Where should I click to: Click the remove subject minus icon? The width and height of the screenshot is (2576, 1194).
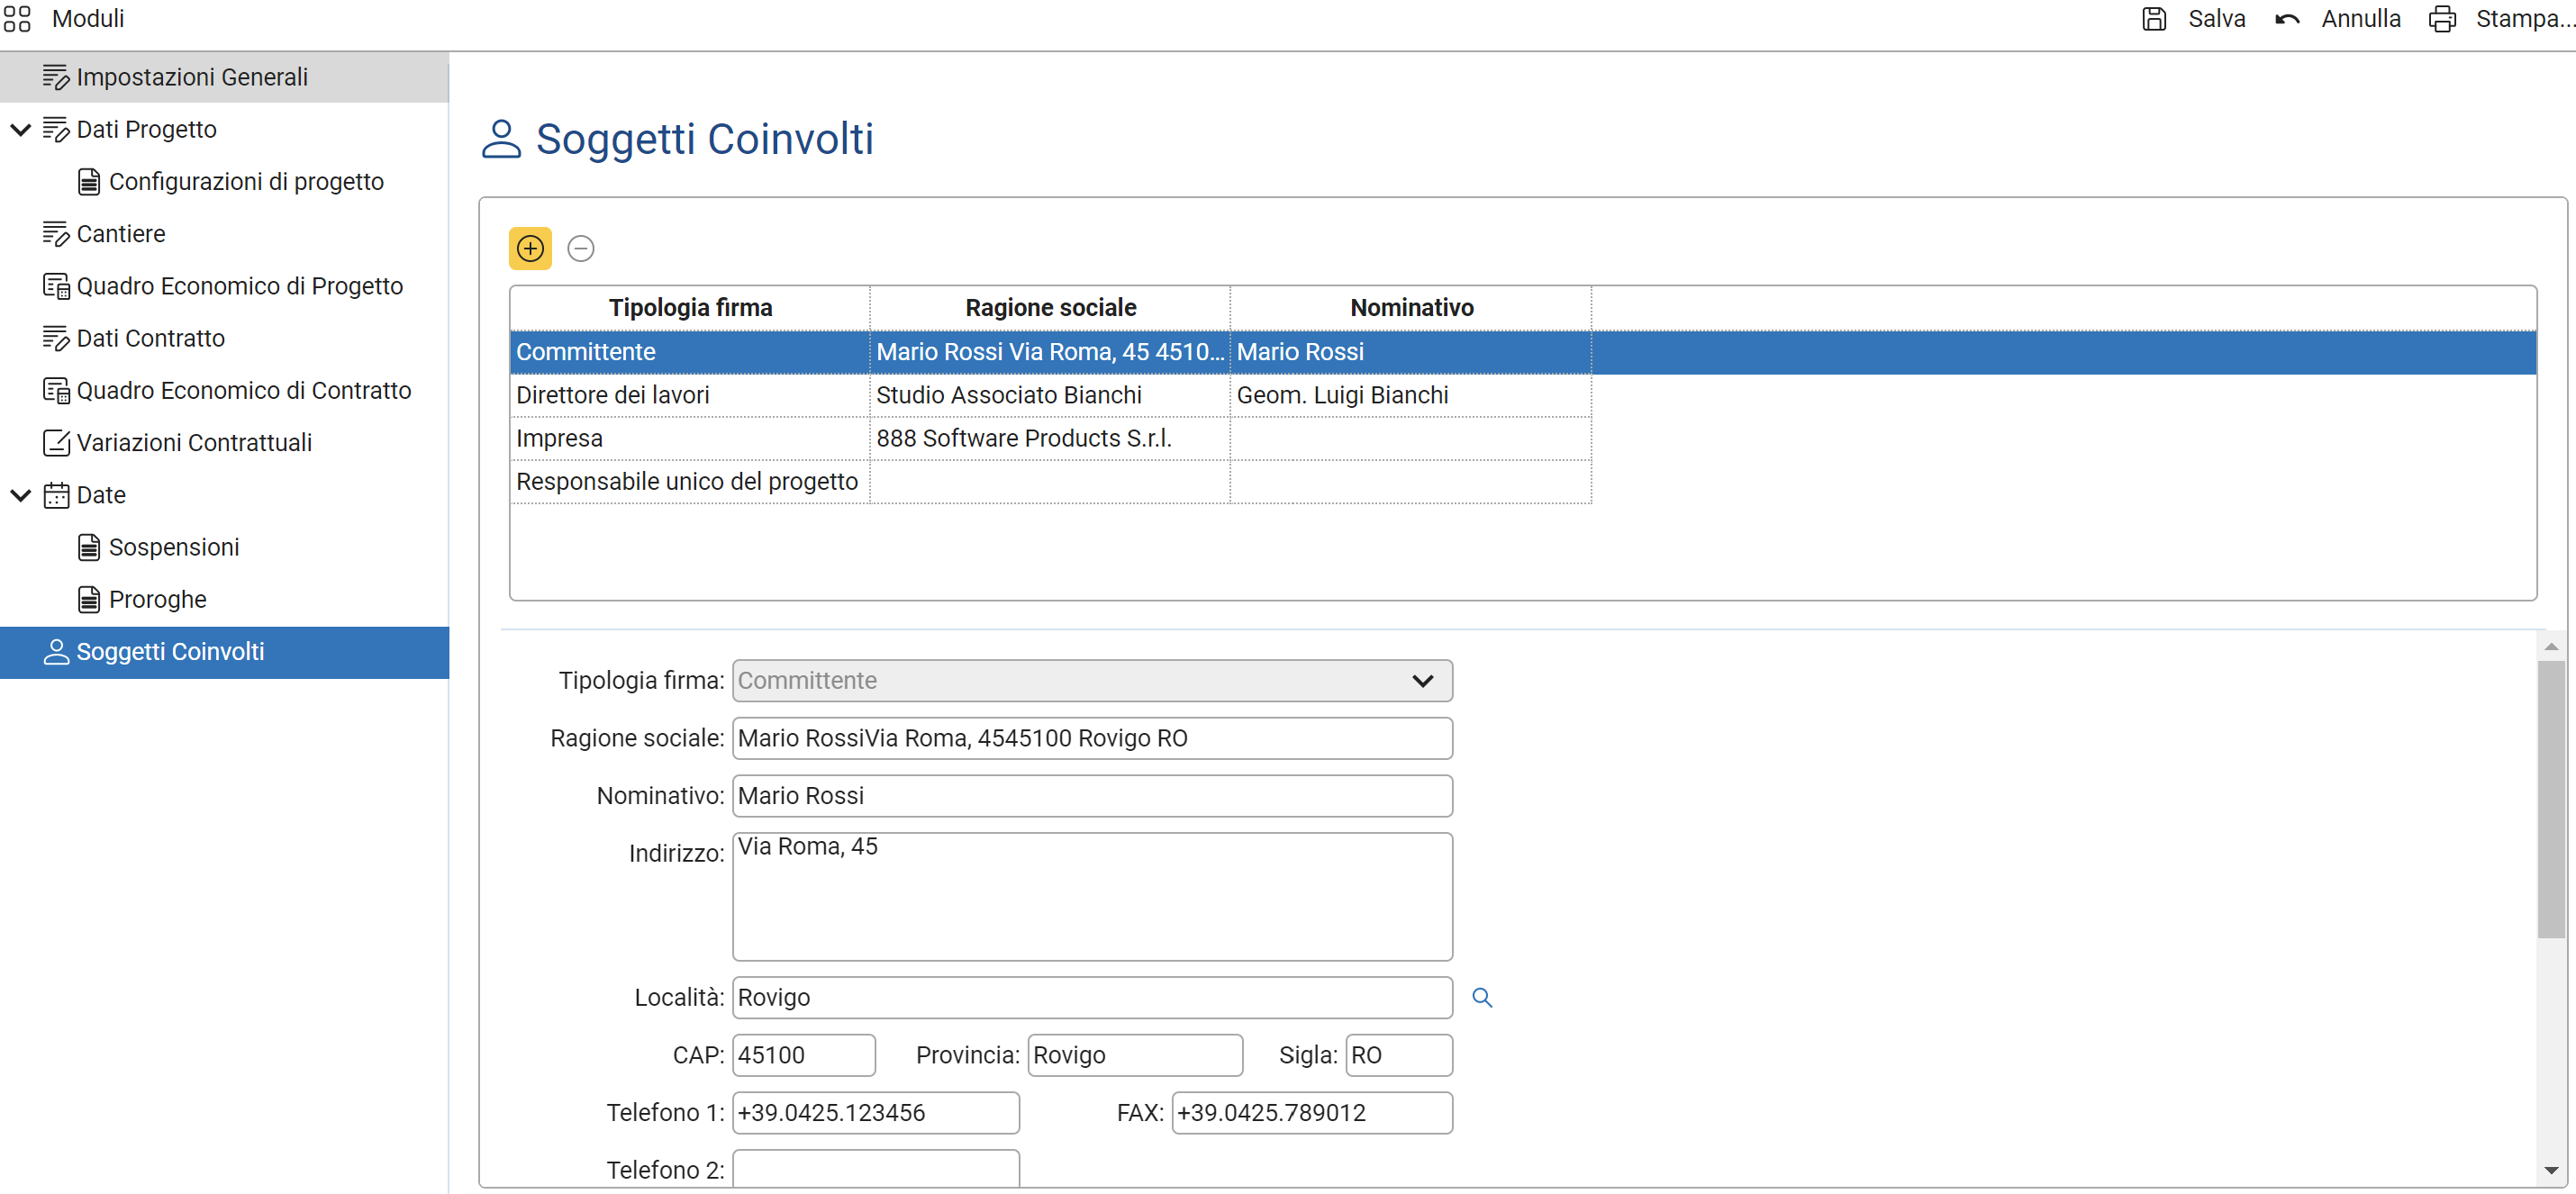(x=581, y=248)
